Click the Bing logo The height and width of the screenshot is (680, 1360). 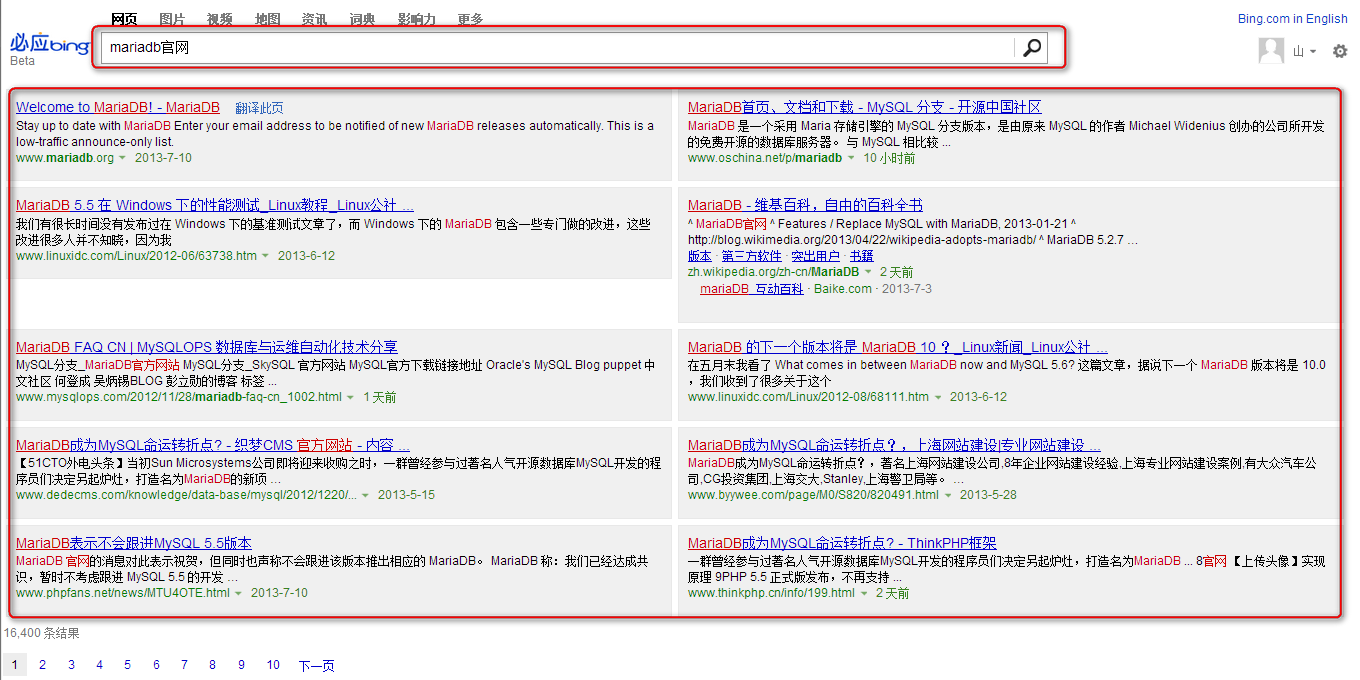49,44
